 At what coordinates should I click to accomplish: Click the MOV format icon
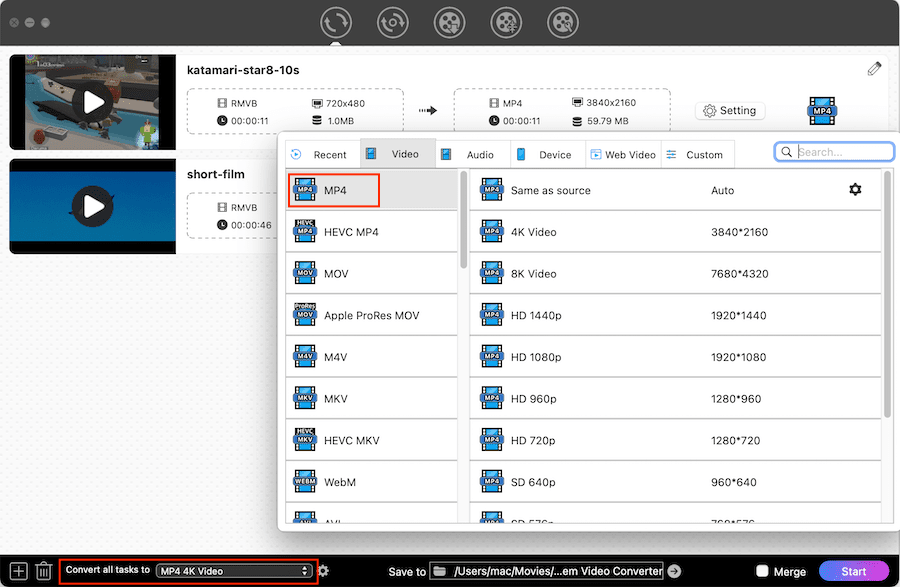pyautogui.click(x=305, y=273)
